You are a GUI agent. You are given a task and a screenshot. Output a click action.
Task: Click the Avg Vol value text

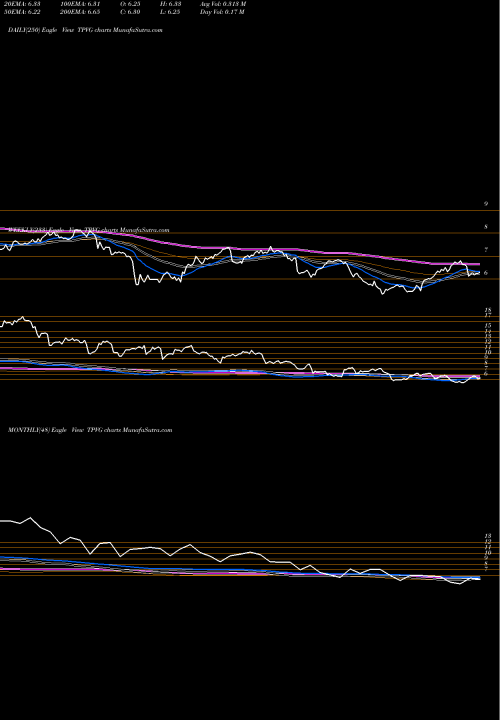(223, 4)
